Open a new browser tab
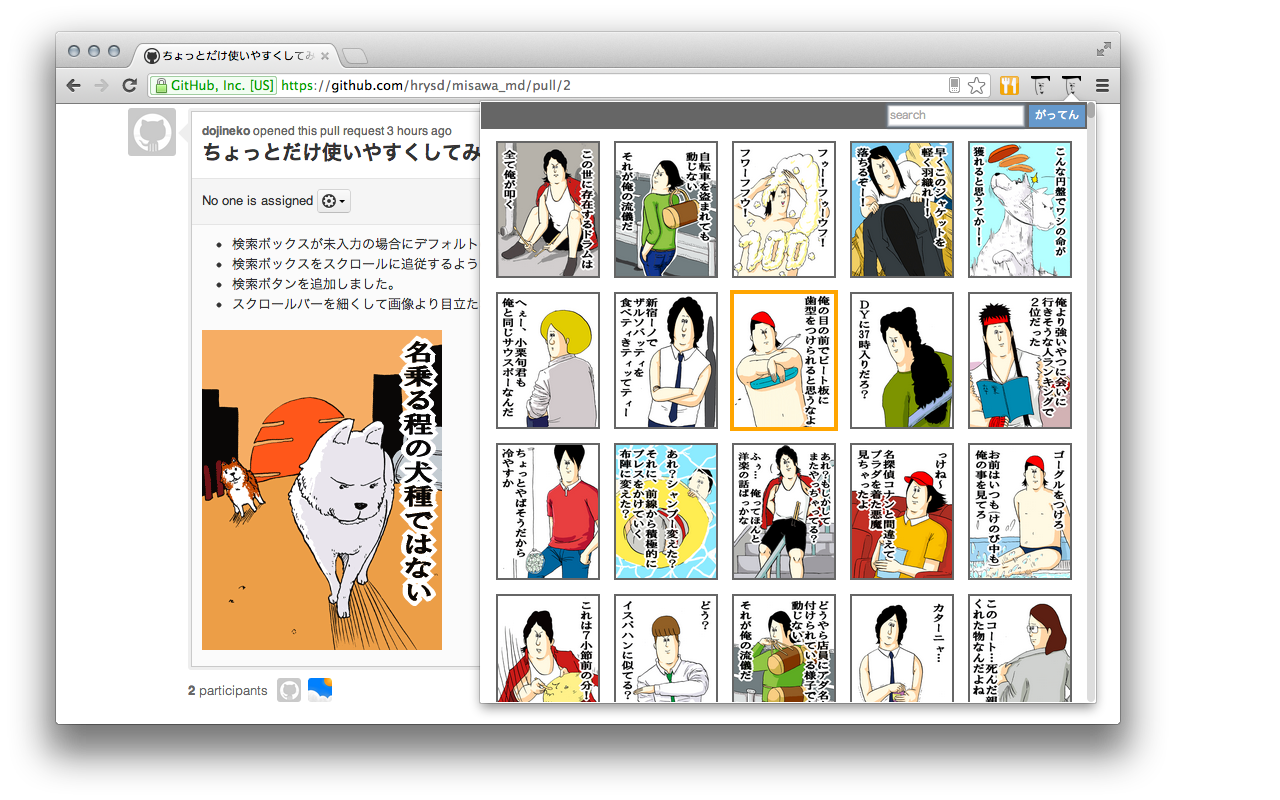The width and height of the screenshot is (1280, 800). pyautogui.click(x=354, y=55)
